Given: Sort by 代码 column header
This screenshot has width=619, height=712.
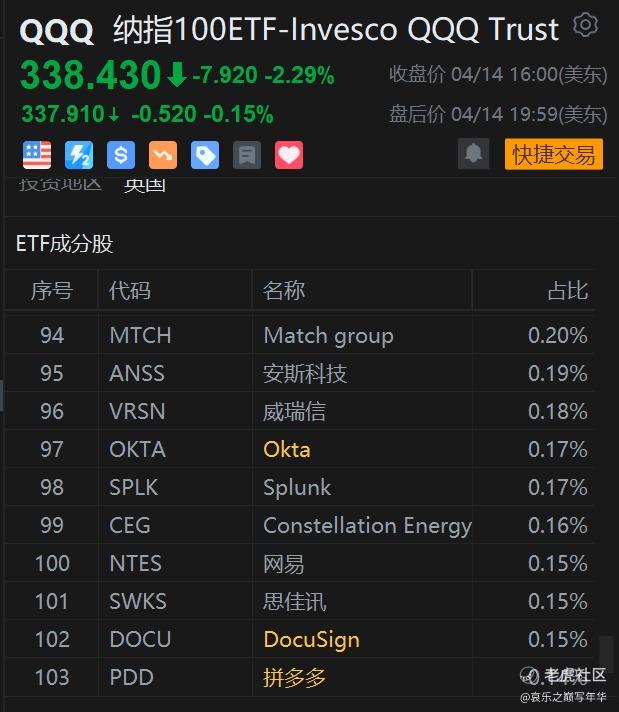Looking at the screenshot, I should (129, 291).
